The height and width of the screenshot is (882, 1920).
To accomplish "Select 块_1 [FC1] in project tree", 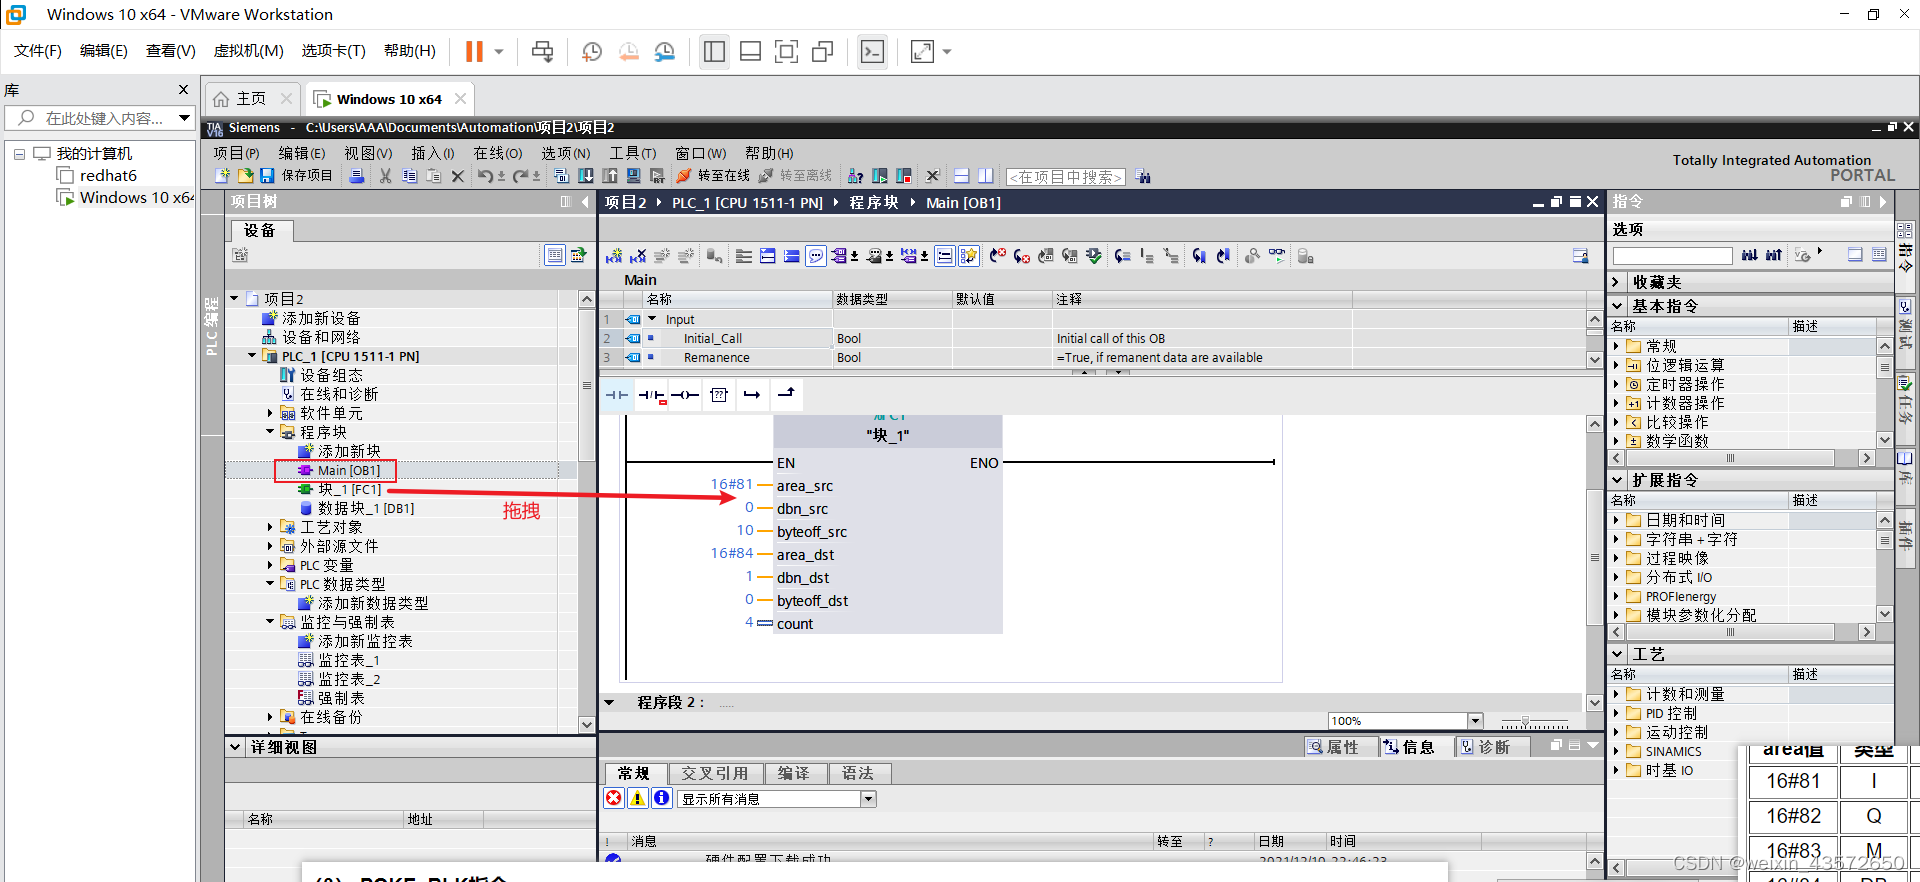I will coord(350,489).
